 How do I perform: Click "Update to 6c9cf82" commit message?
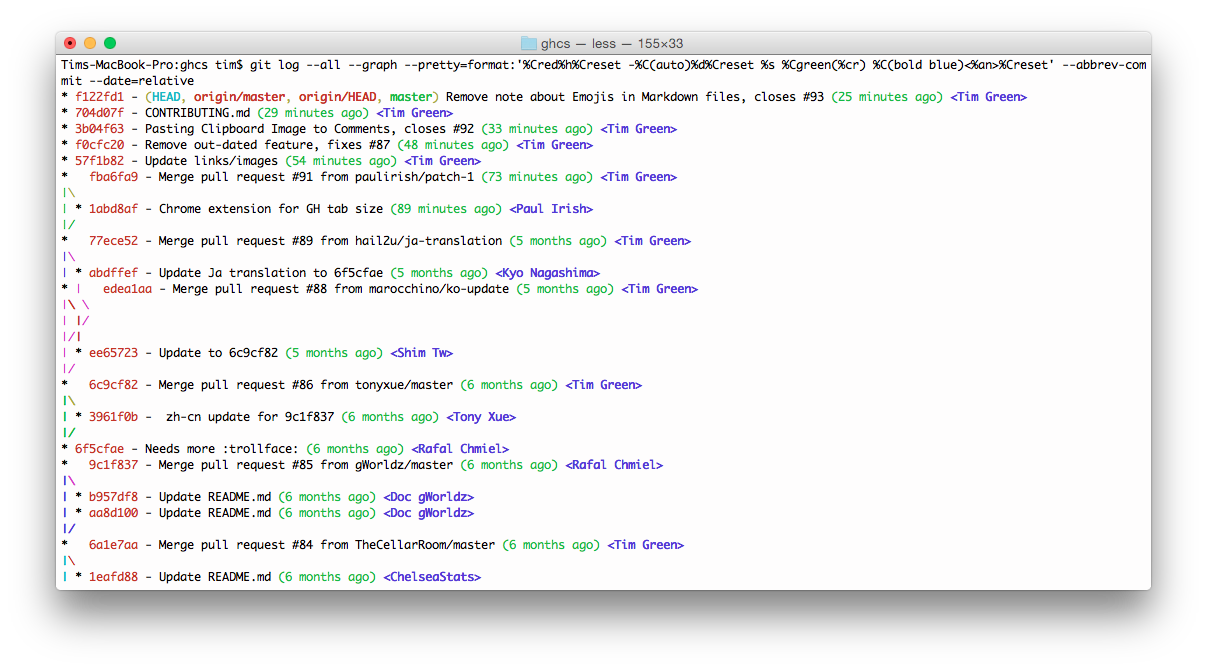coord(219,353)
